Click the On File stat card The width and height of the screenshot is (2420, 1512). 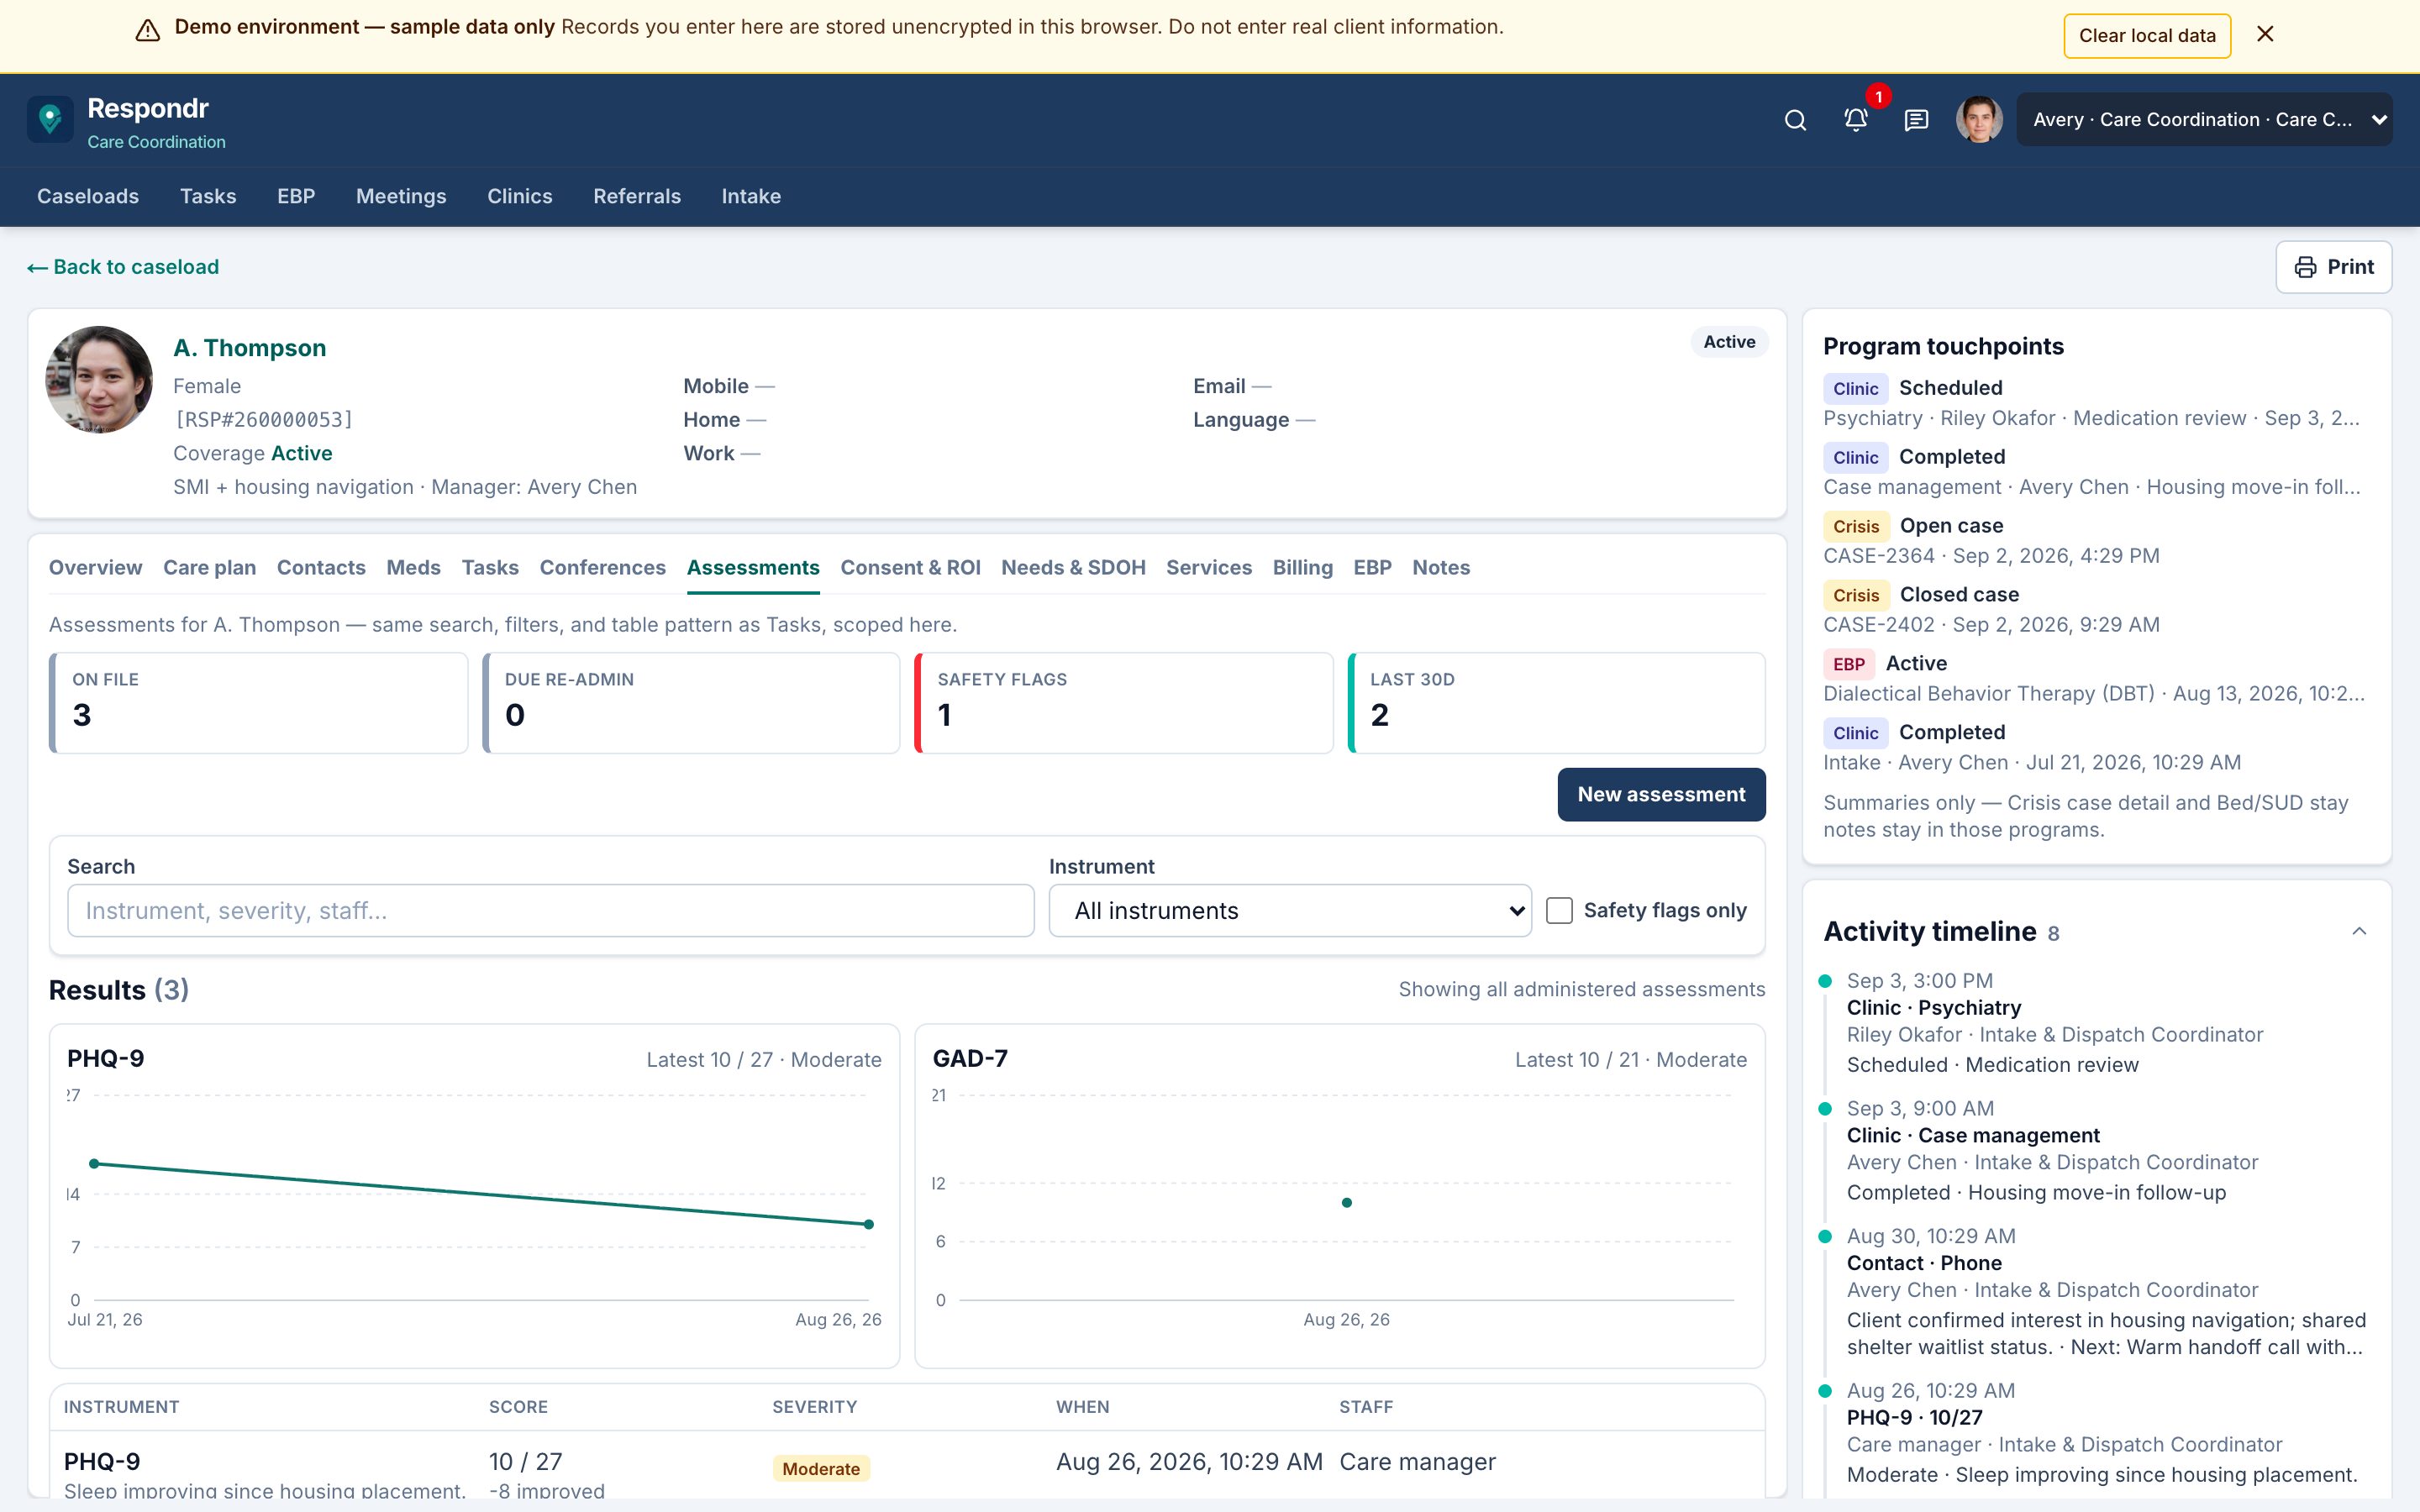[x=258, y=703]
